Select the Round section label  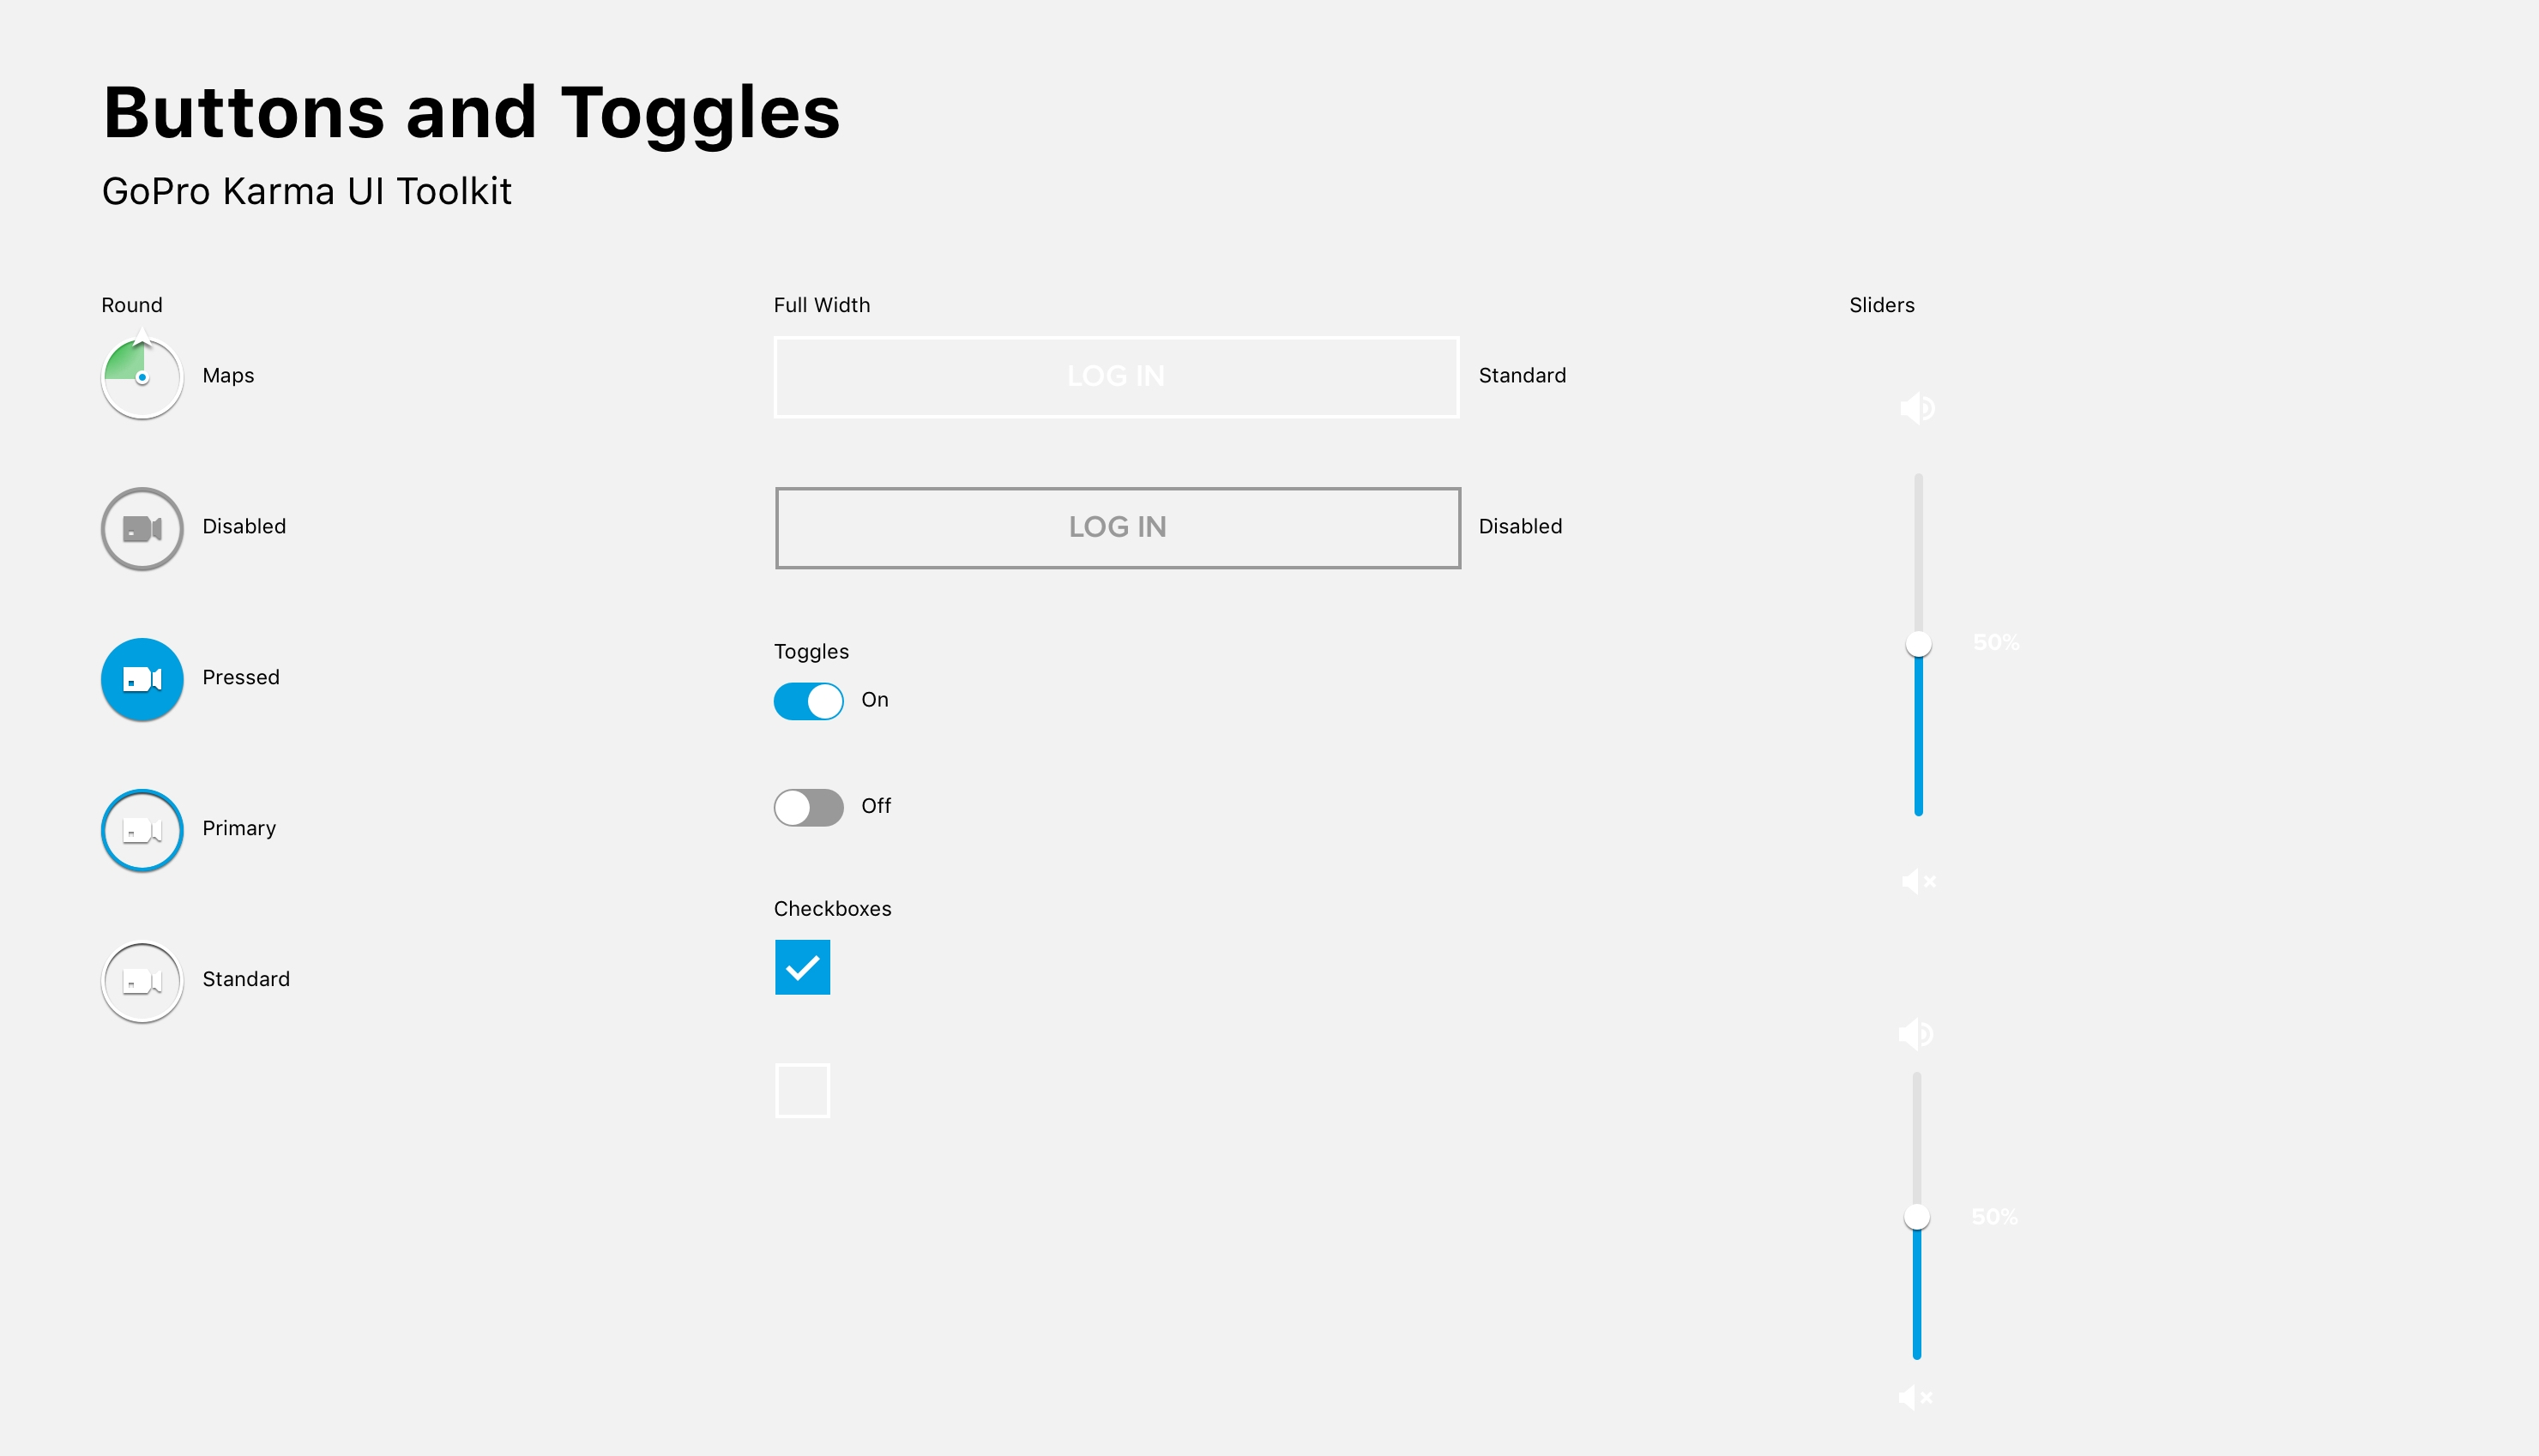click(133, 304)
